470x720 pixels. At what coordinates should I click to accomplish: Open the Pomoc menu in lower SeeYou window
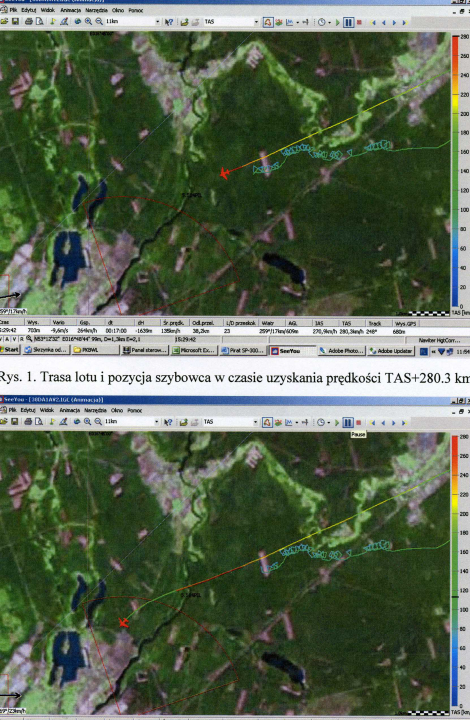pyautogui.click(x=134, y=410)
